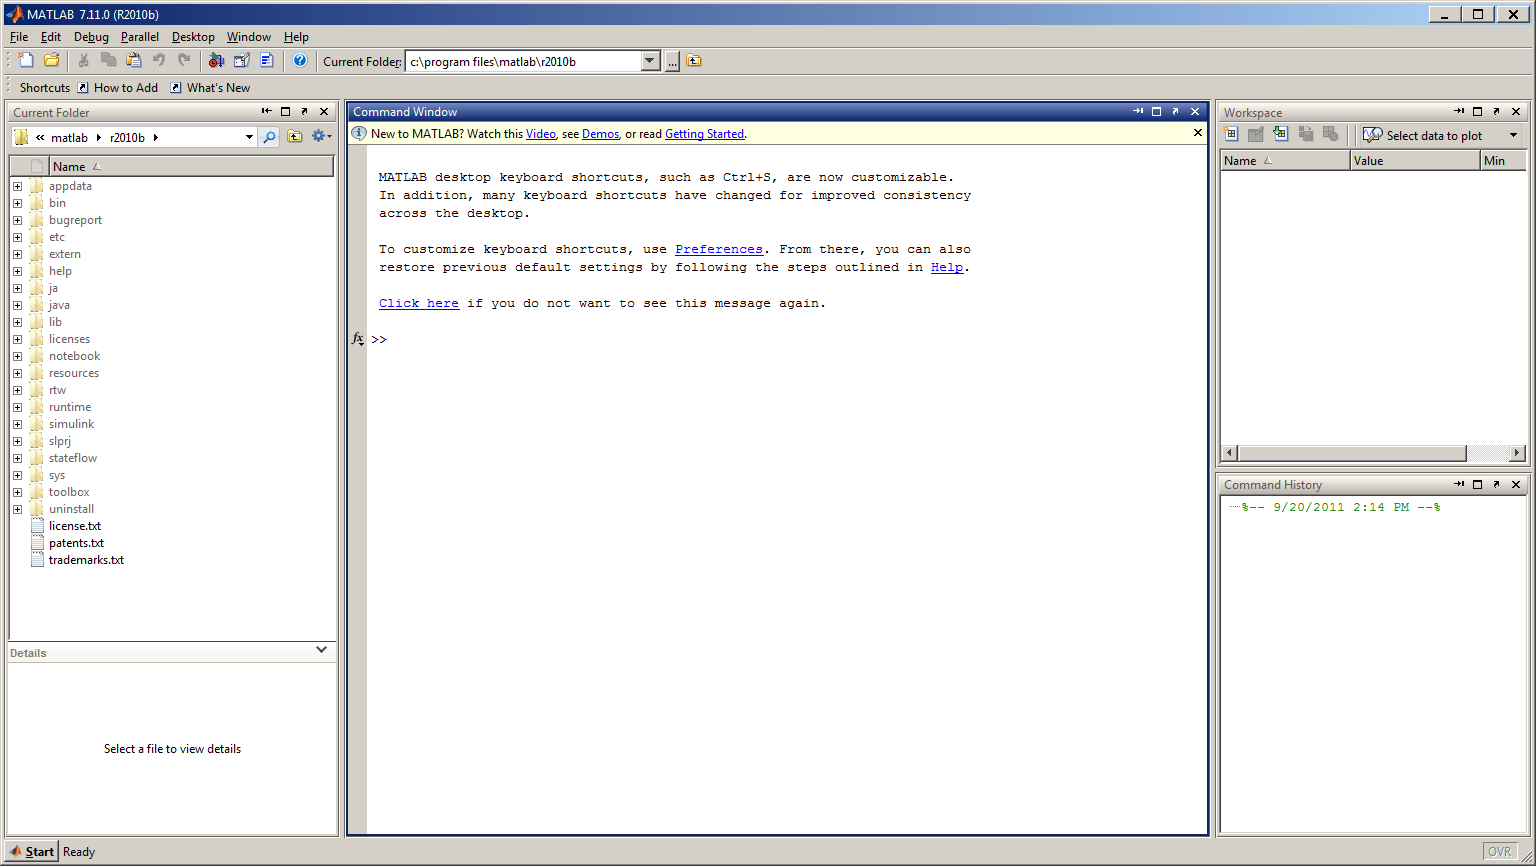This screenshot has height=866, width=1536.
Task: Open the Getting Started link
Action: (705, 134)
